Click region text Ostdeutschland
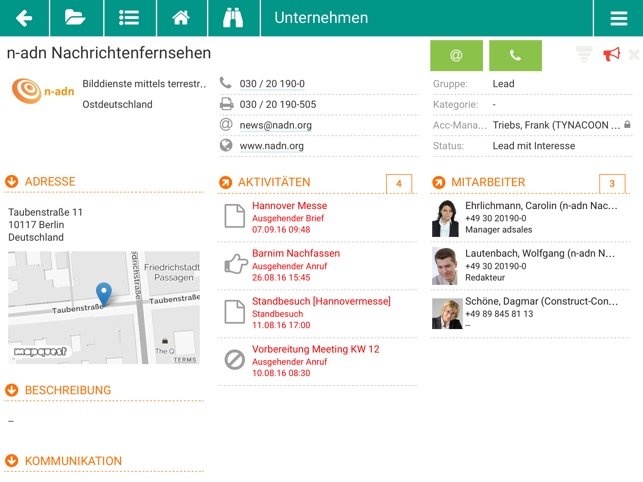The width and height of the screenshot is (643, 482). [117, 104]
